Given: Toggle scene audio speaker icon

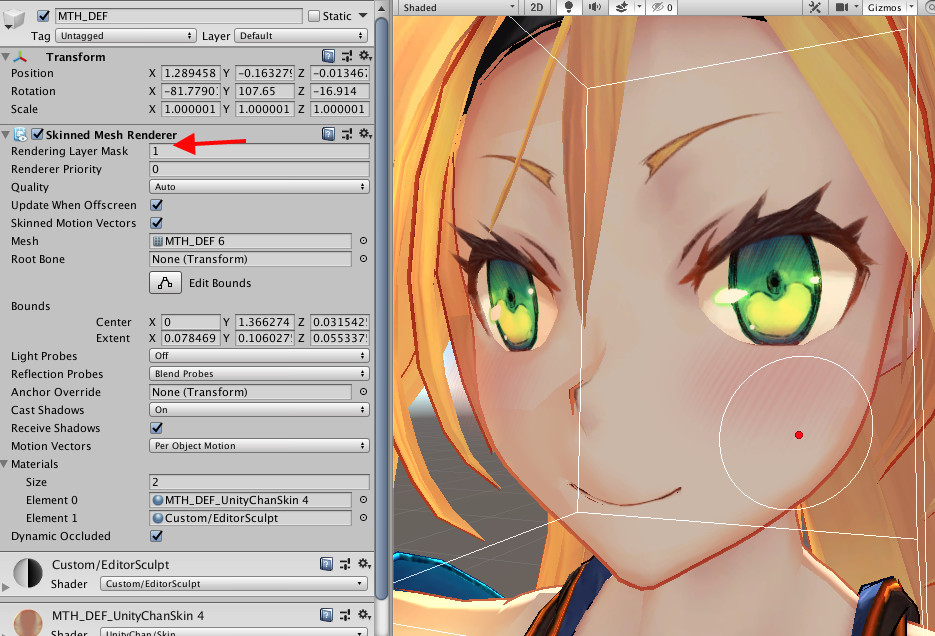Looking at the screenshot, I should 595,7.
